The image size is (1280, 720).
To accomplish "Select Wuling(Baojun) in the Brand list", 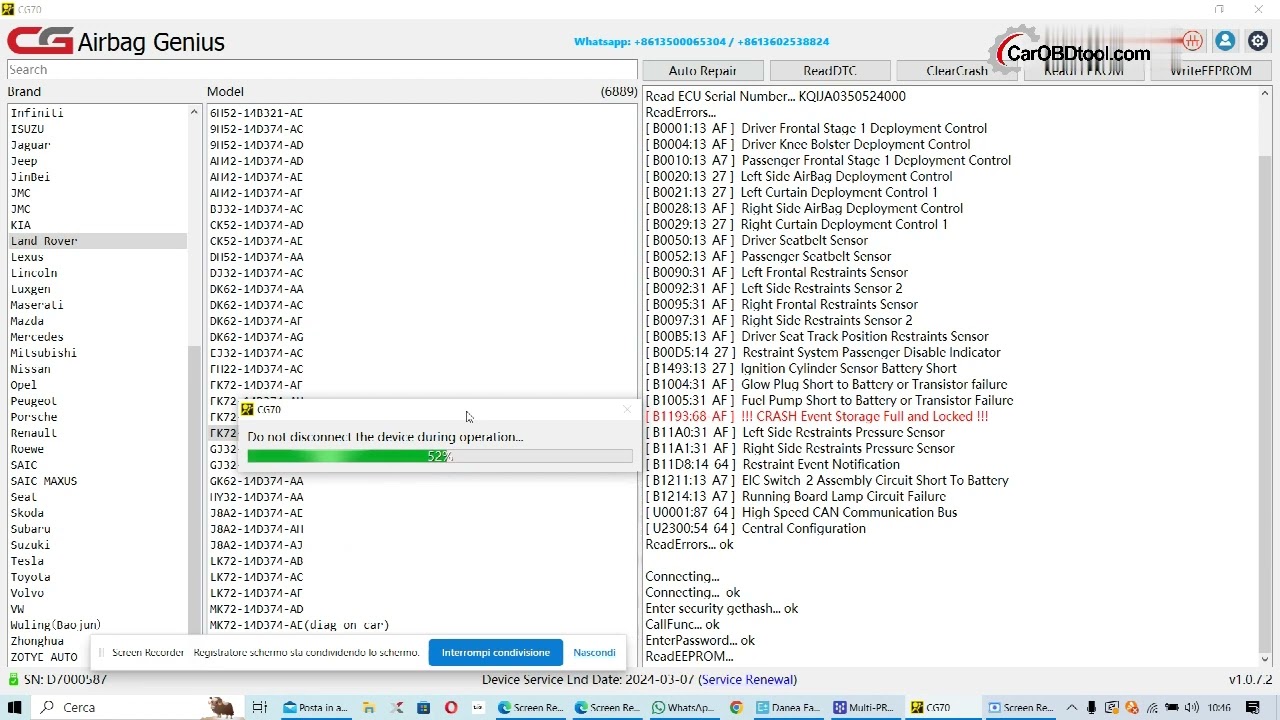I will (x=97, y=625).
